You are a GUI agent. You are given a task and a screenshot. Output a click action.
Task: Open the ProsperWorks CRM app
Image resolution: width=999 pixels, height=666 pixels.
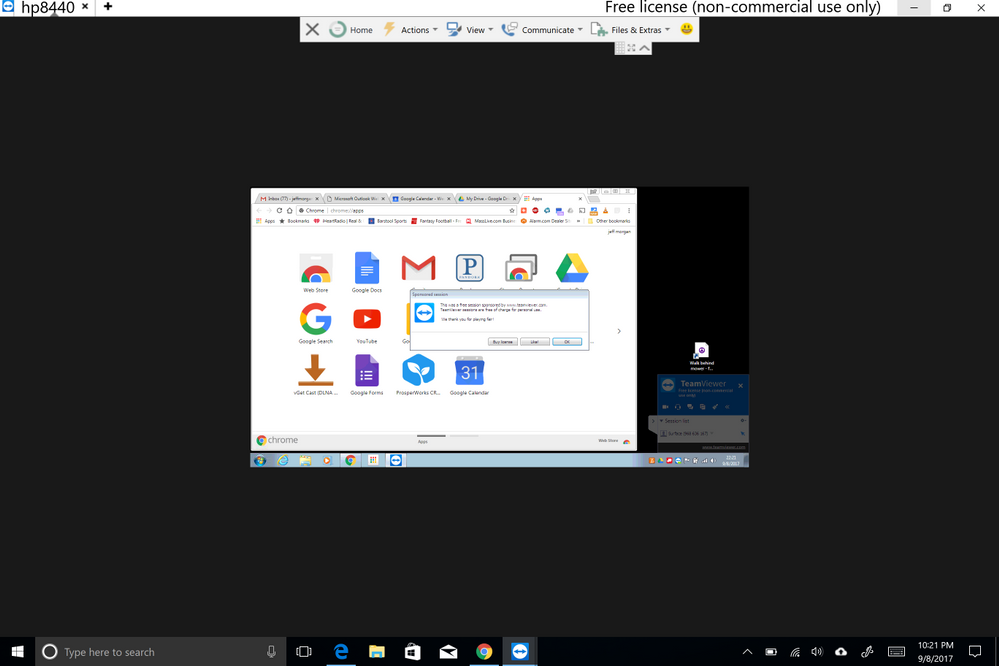[419, 375]
